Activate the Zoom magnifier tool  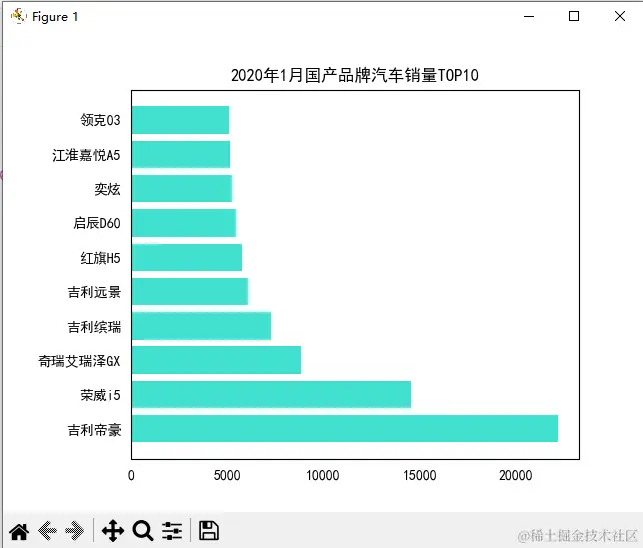click(143, 530)
